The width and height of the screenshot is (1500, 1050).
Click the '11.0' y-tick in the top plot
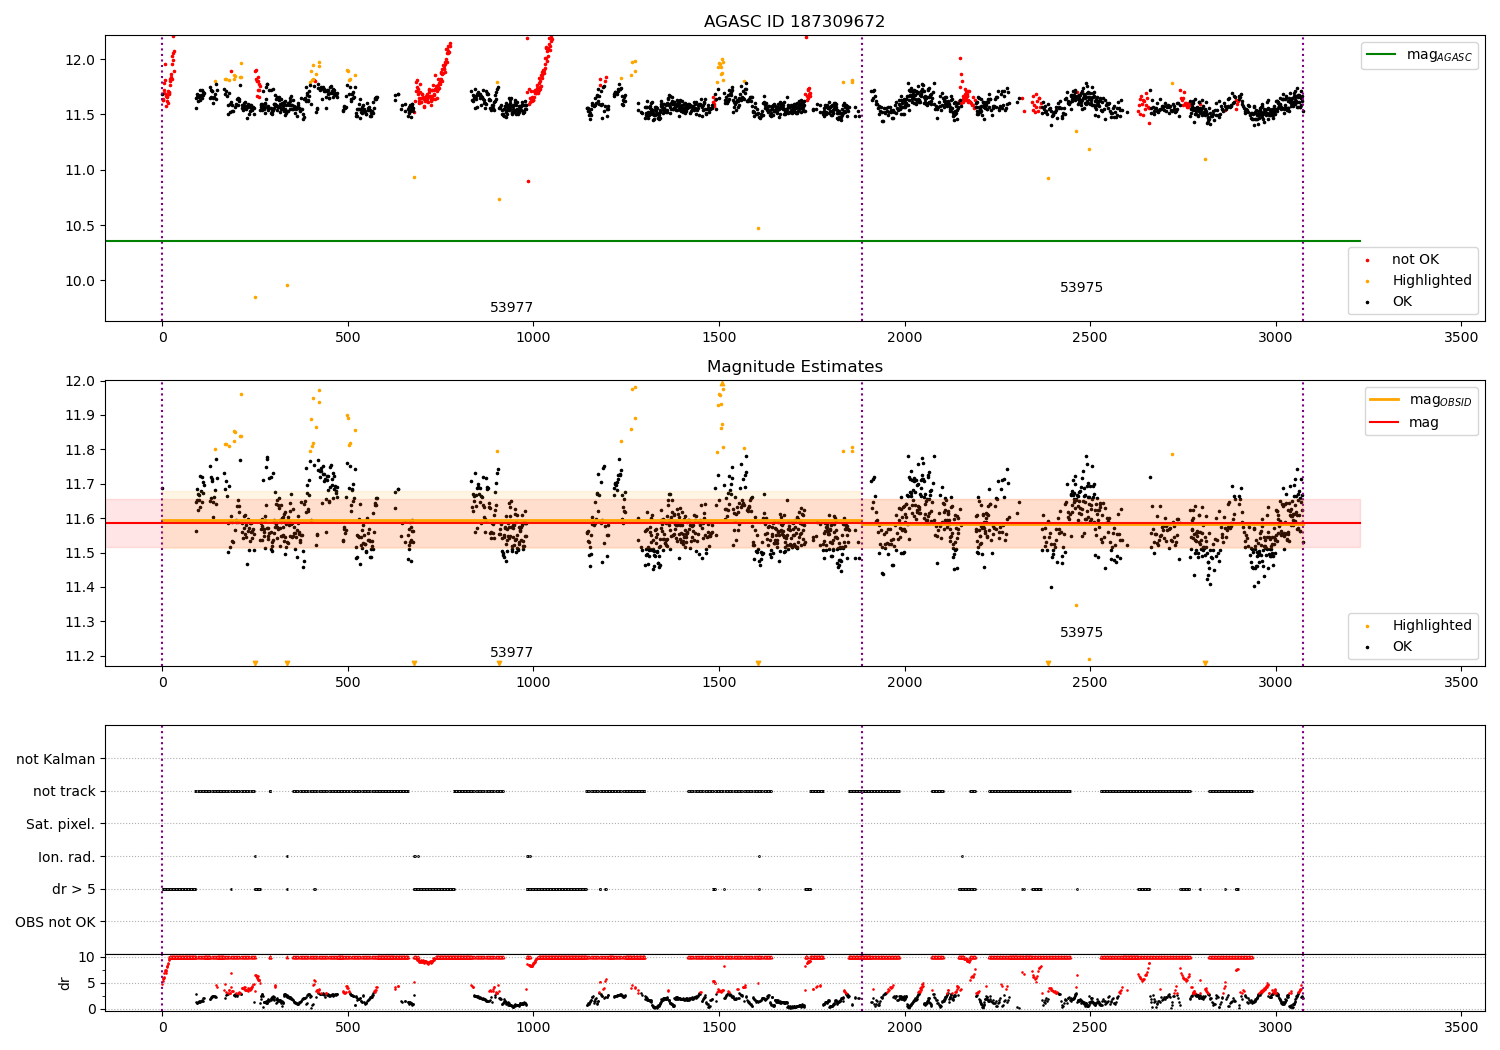click(x=81, y=171)
